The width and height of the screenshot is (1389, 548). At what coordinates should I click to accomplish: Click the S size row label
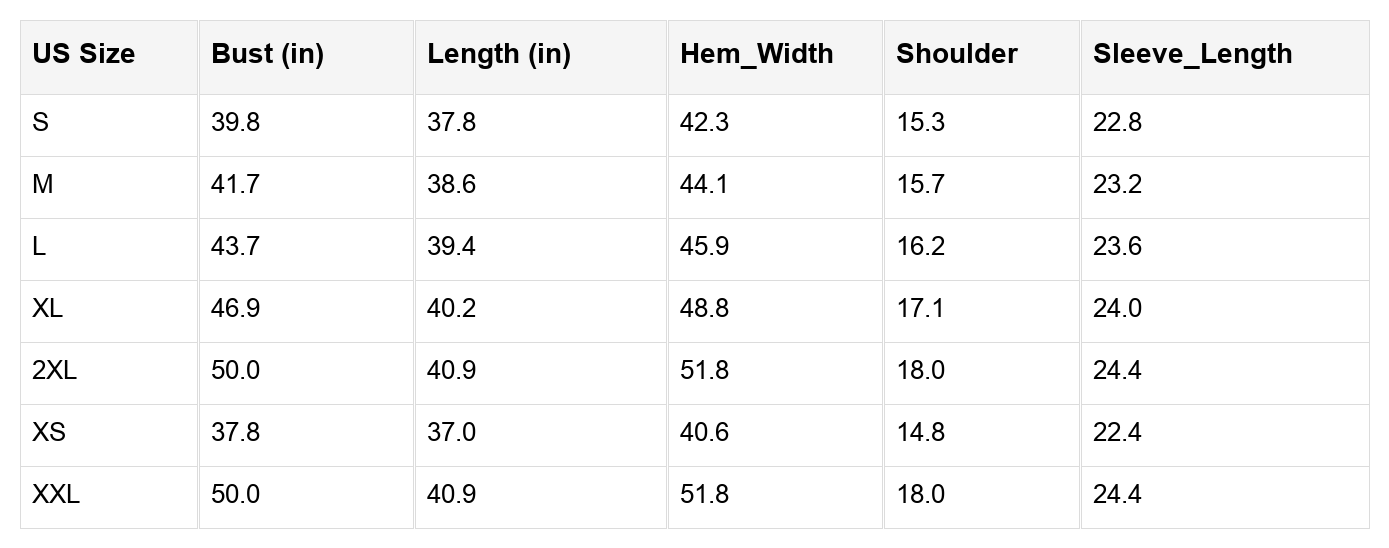point(40,123)
